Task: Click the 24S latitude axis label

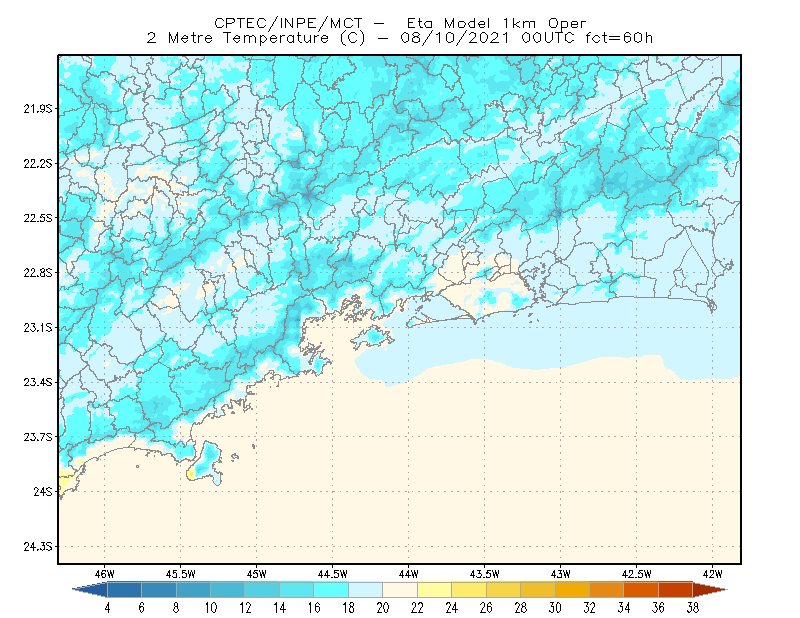Action: (43, 491)
